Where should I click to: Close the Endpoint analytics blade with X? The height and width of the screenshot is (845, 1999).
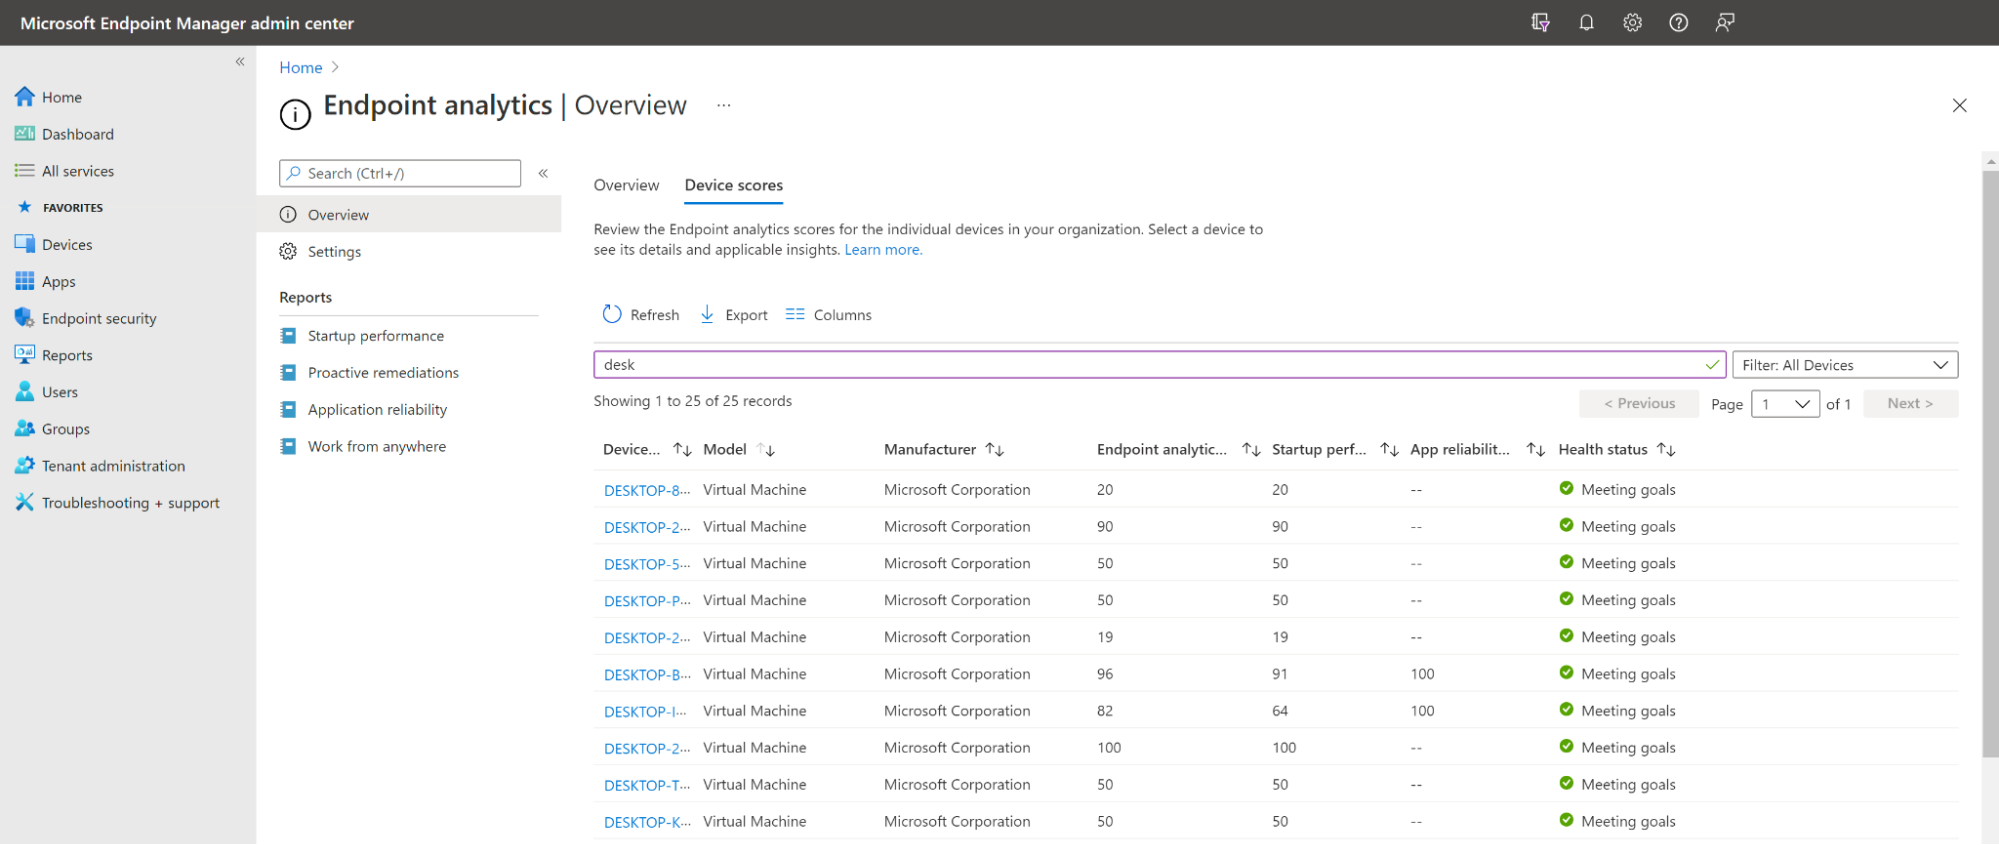click(1959, 106)
